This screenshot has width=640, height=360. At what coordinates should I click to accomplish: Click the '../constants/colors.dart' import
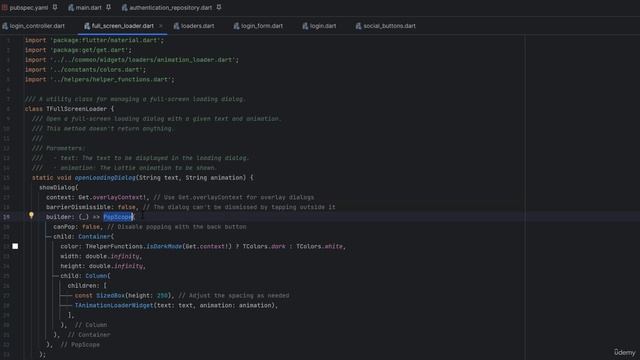[98, 69]
